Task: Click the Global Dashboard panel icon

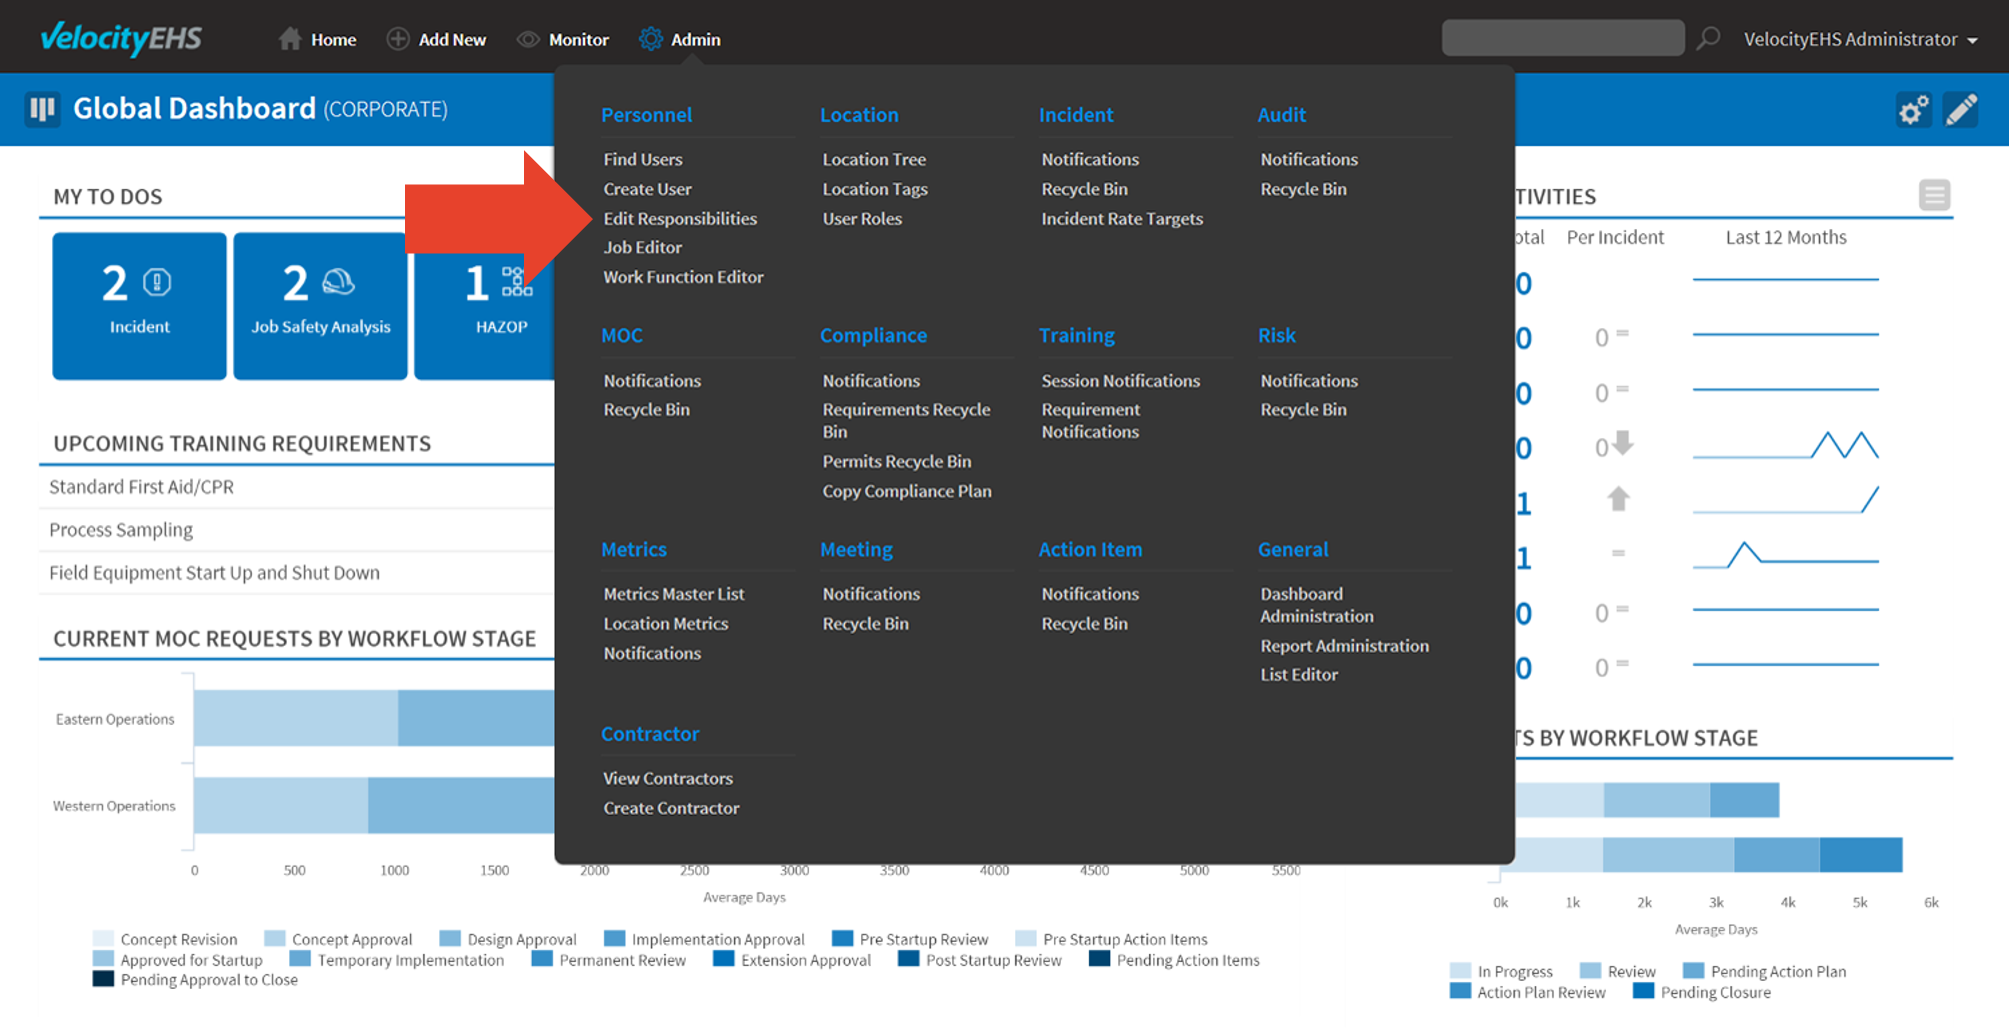Action: click(42, 108)
